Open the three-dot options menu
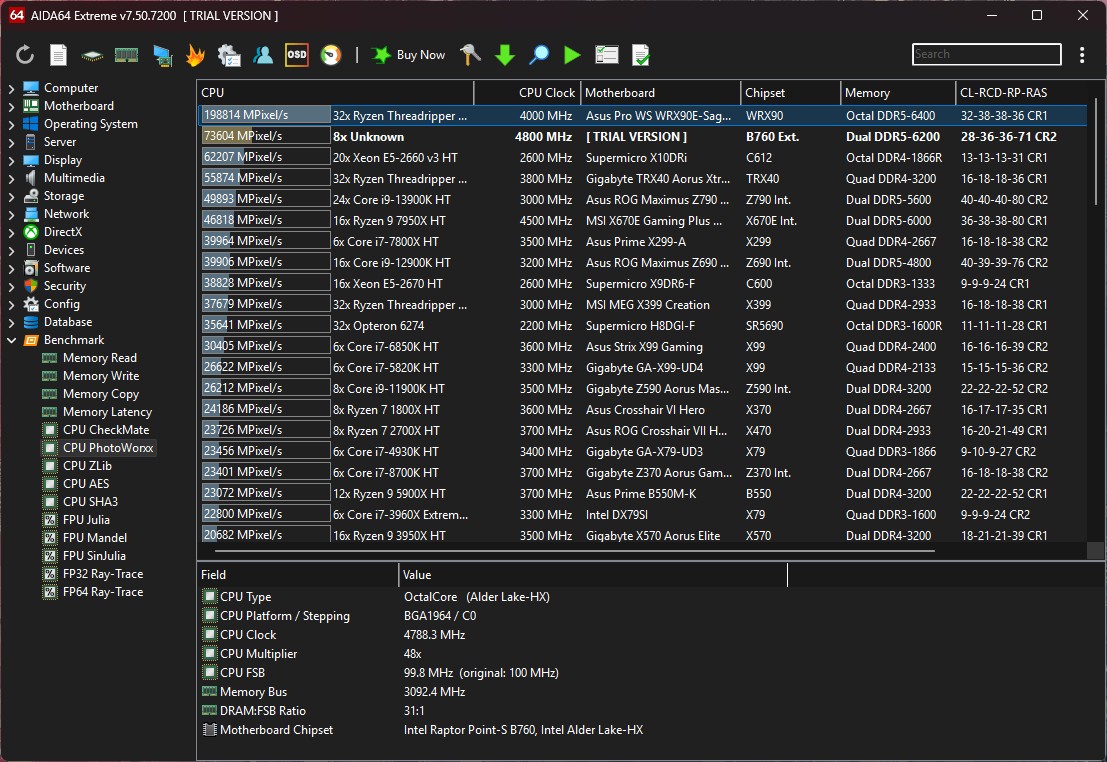Viewport: 1107px width, 762px height. pos(1082,55)
